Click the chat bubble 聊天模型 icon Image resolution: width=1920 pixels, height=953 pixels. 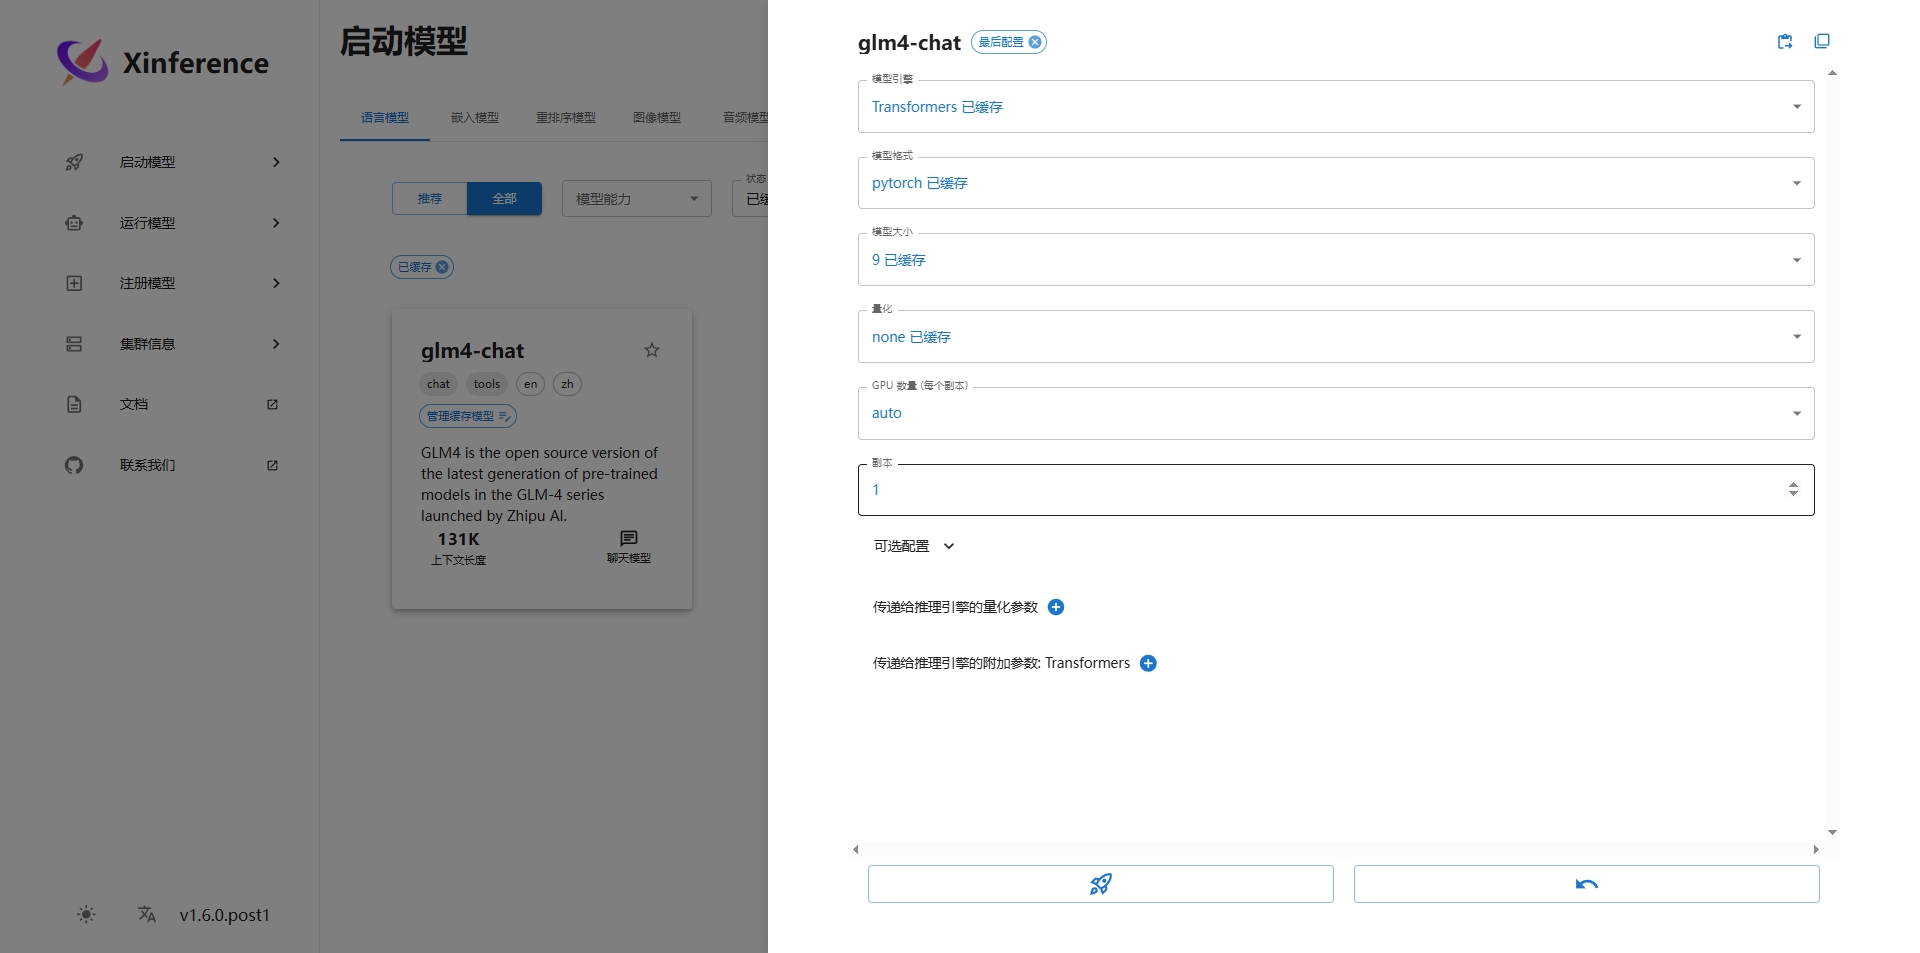tap(629, 538)
